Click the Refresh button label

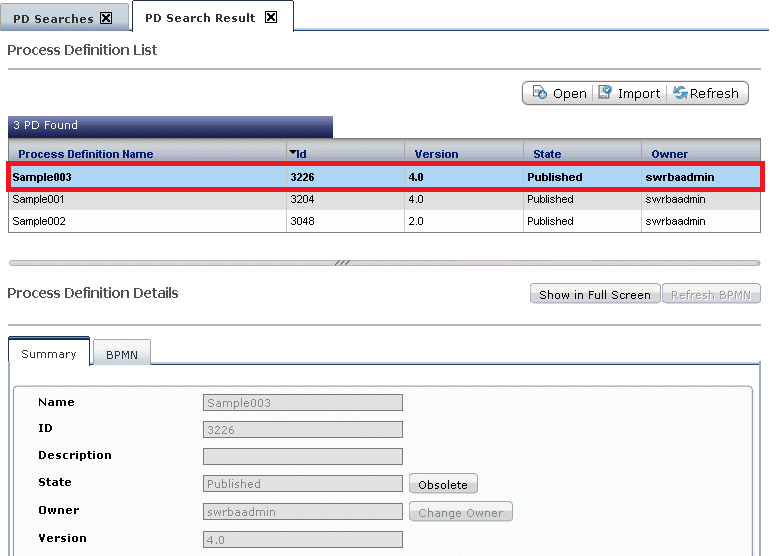(714, 93)
